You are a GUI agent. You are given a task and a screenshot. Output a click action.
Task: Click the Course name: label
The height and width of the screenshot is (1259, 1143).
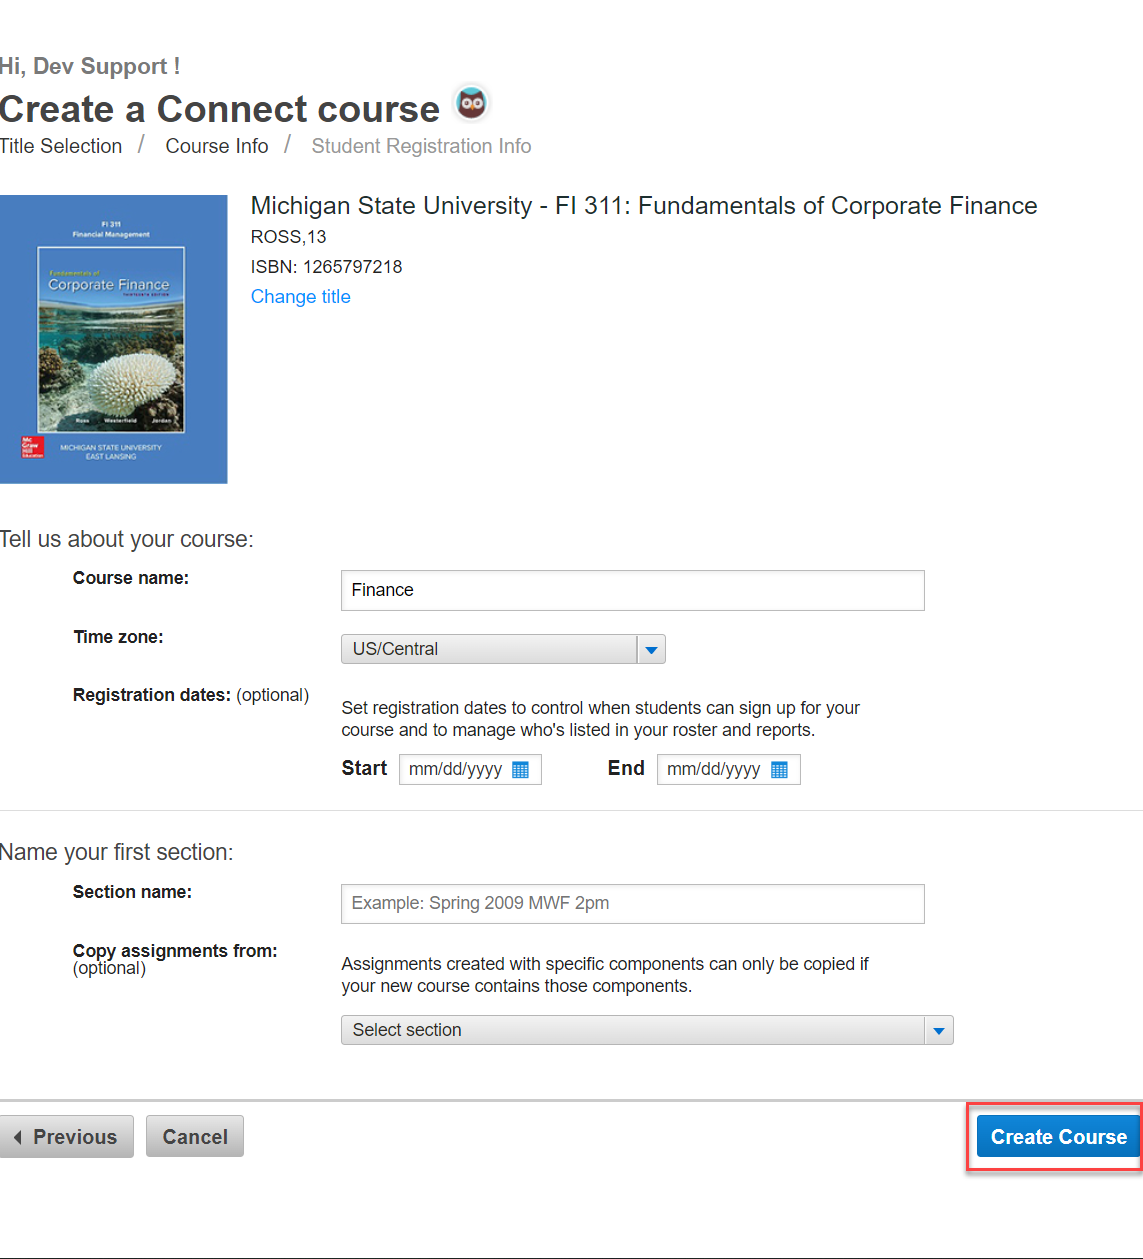tap(131, 578)
